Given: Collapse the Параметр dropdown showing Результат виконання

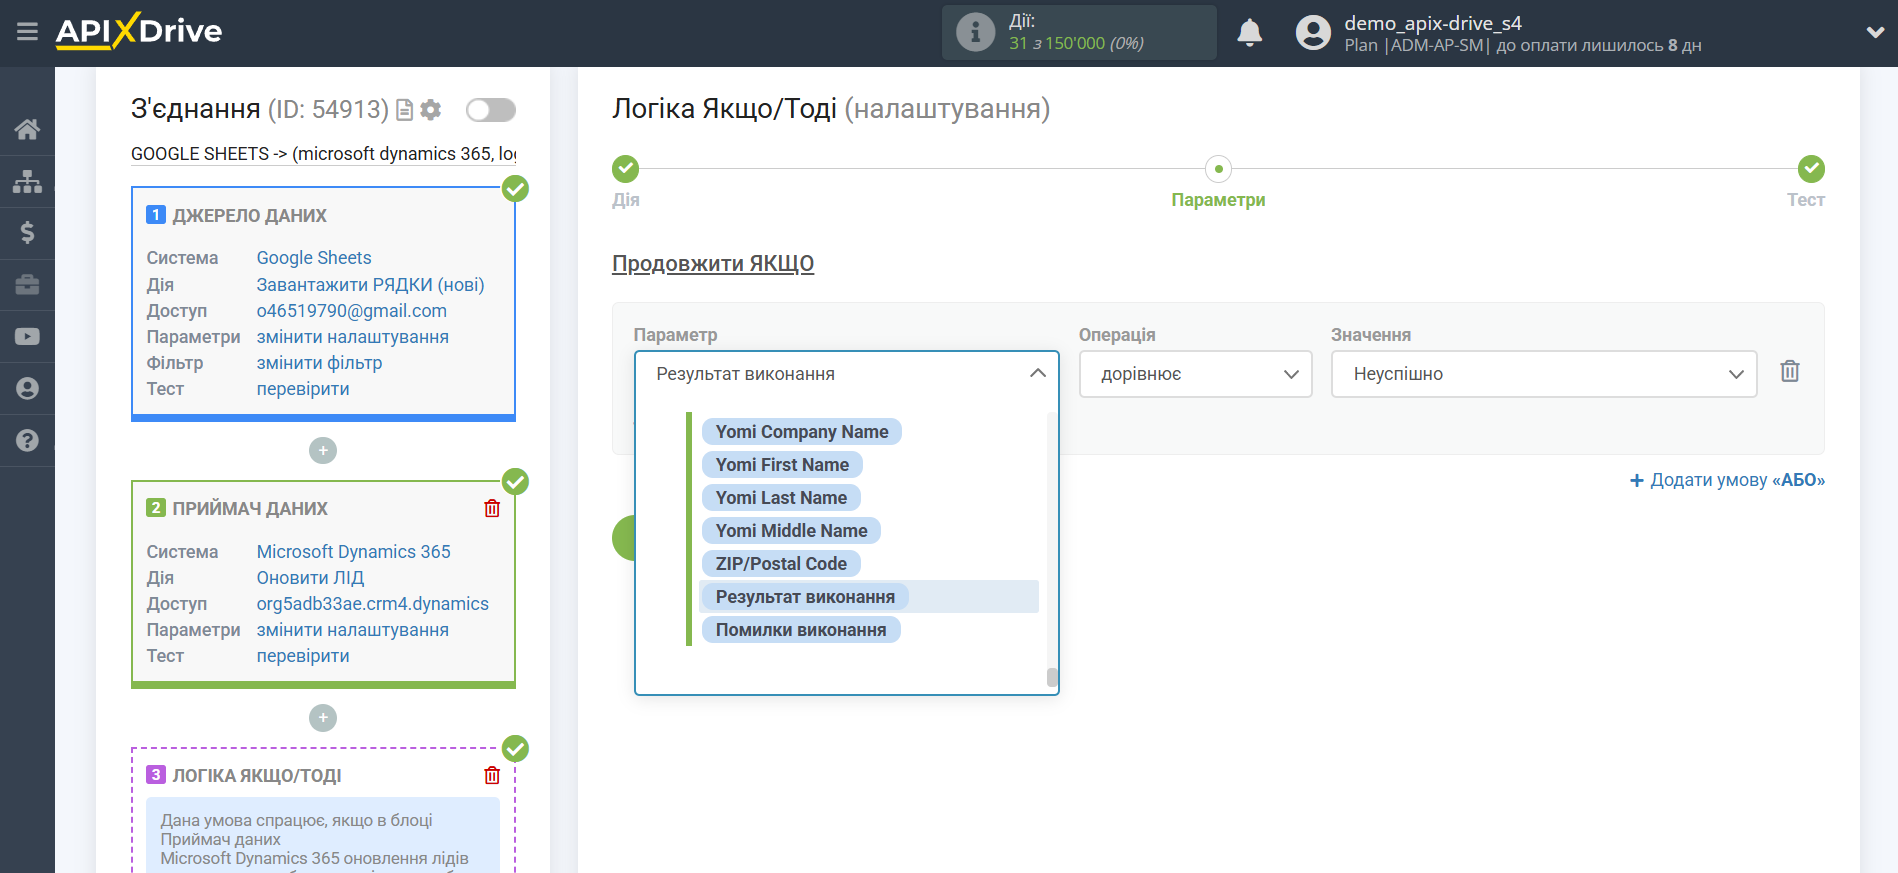Looking at the screenshot, I should pos(847,374).
